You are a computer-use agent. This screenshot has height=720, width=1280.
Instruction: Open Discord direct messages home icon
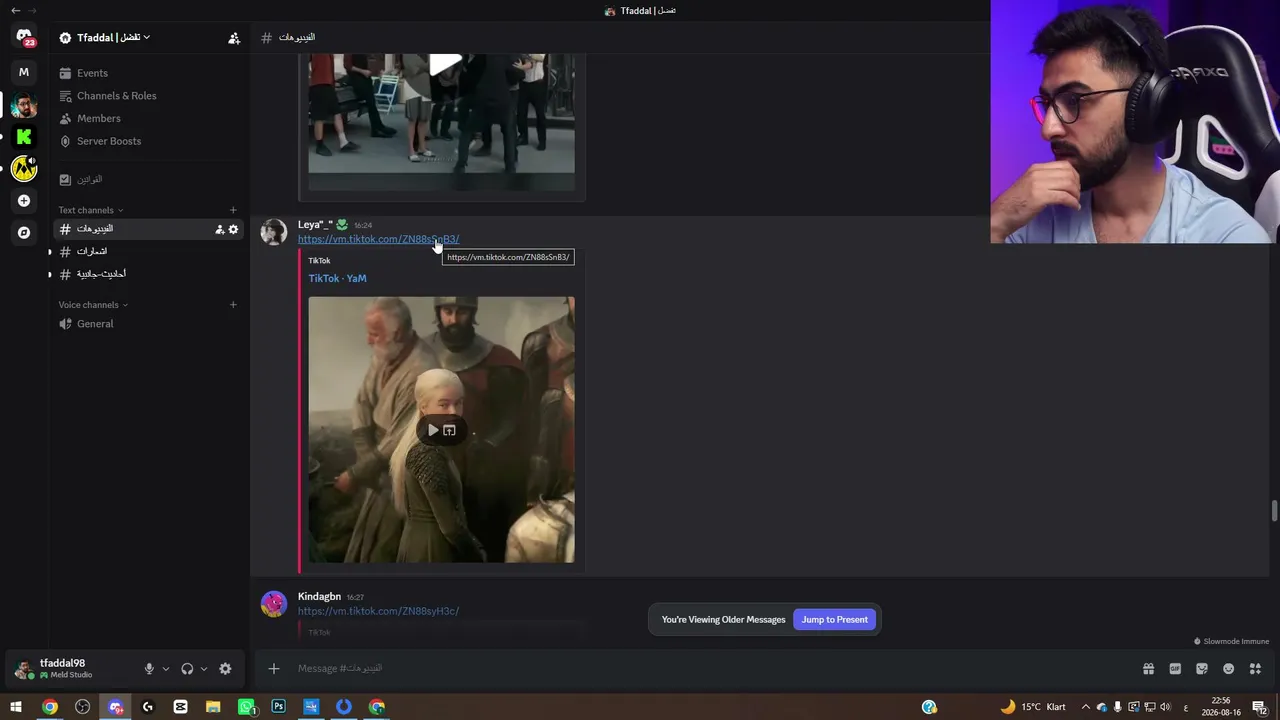[24, 37]
